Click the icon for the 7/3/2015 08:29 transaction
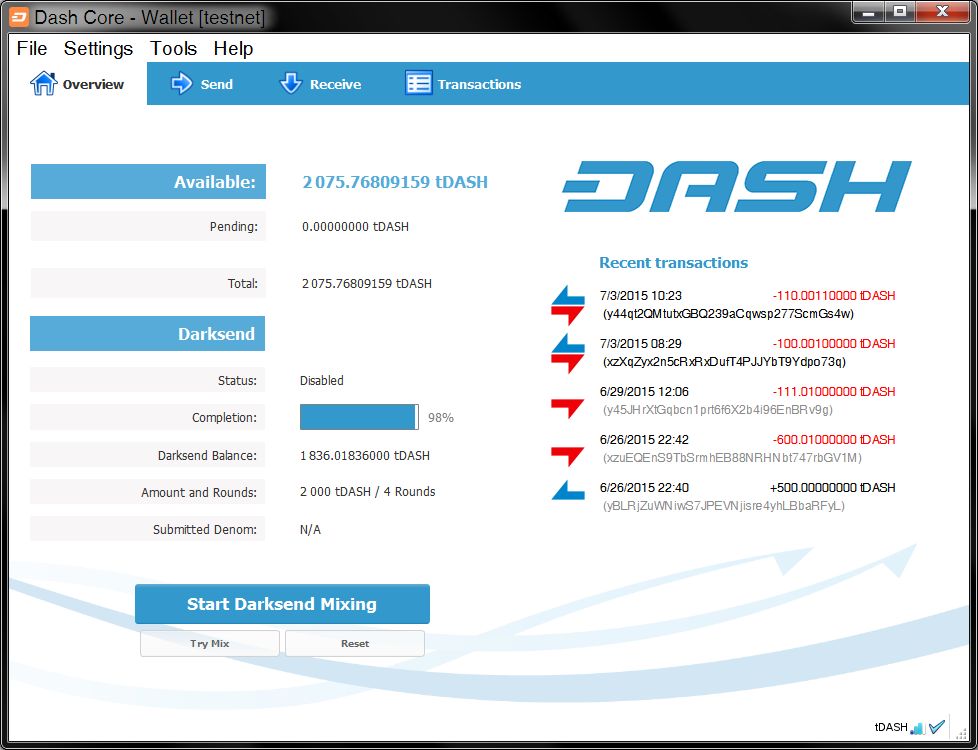Viewport: 978px width, 750px height. tap(568, 353)
